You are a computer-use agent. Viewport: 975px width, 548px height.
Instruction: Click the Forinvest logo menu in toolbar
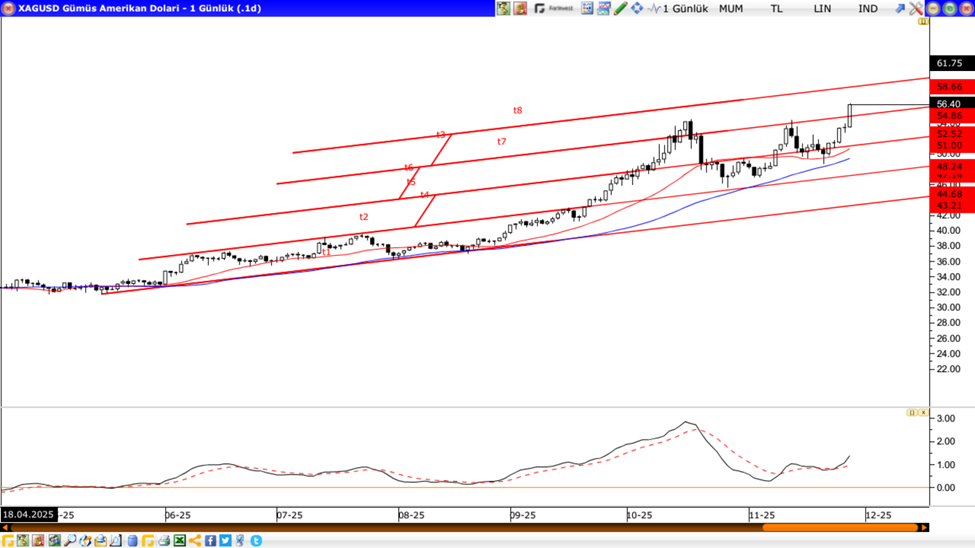(x=554, y=8)
